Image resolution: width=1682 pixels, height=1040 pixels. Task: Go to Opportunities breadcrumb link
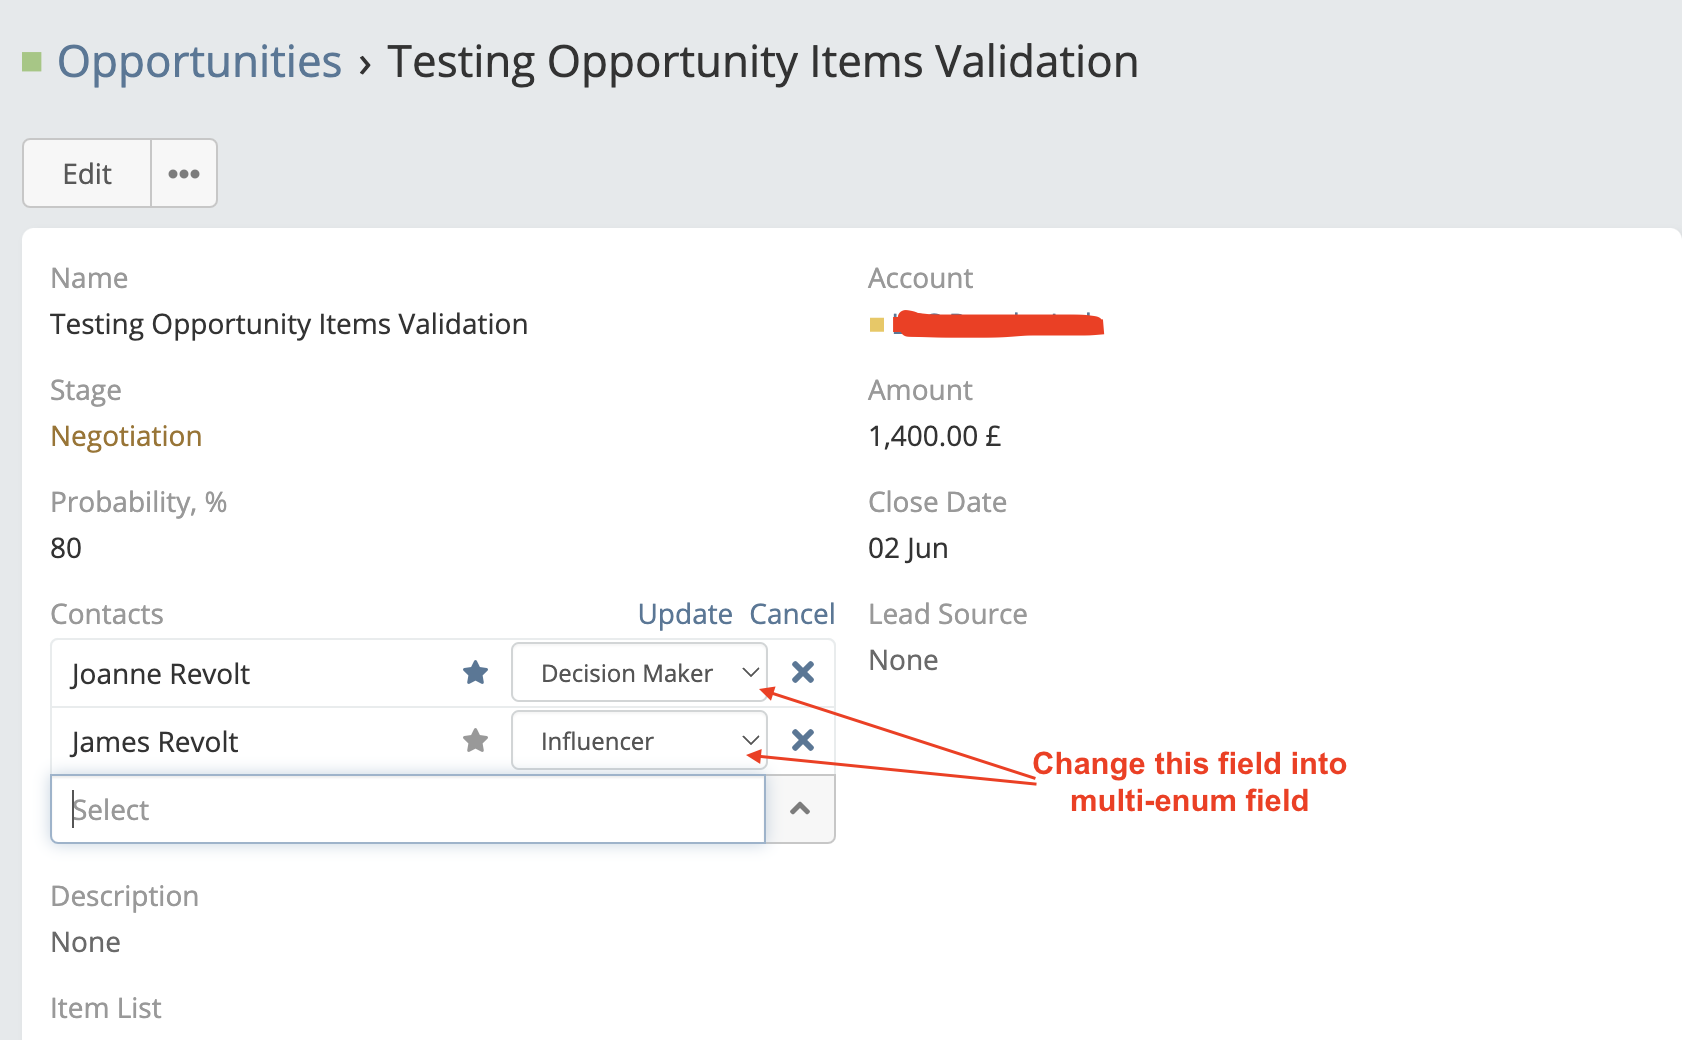199,62
